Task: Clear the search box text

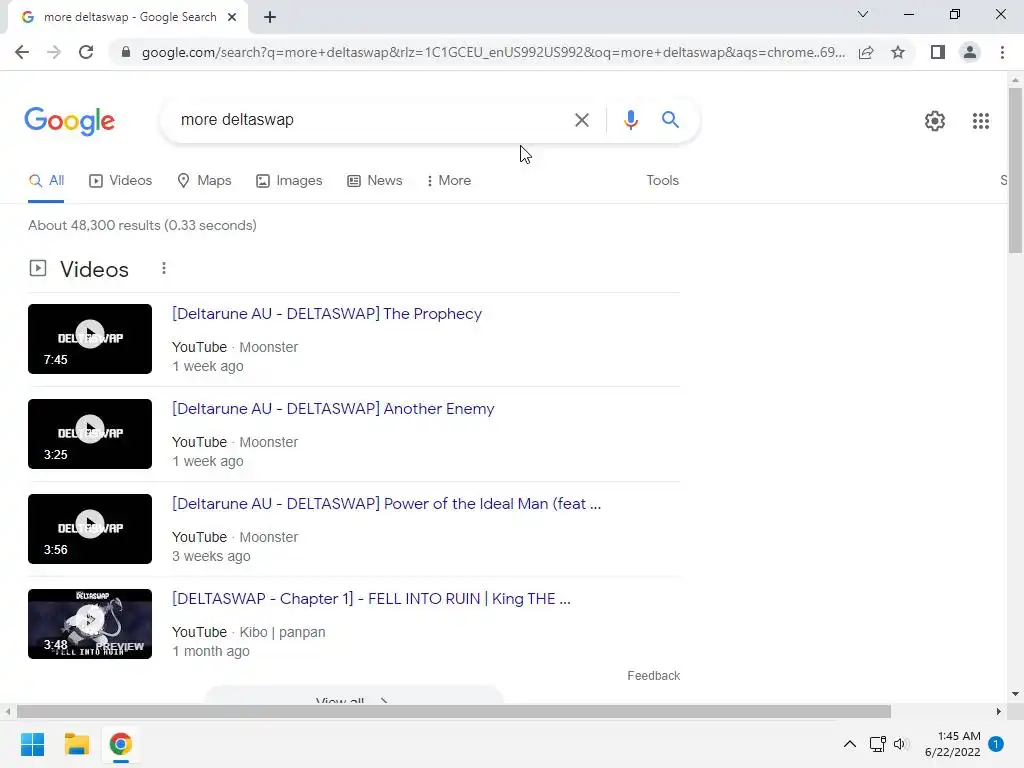Action: (581, 120)
